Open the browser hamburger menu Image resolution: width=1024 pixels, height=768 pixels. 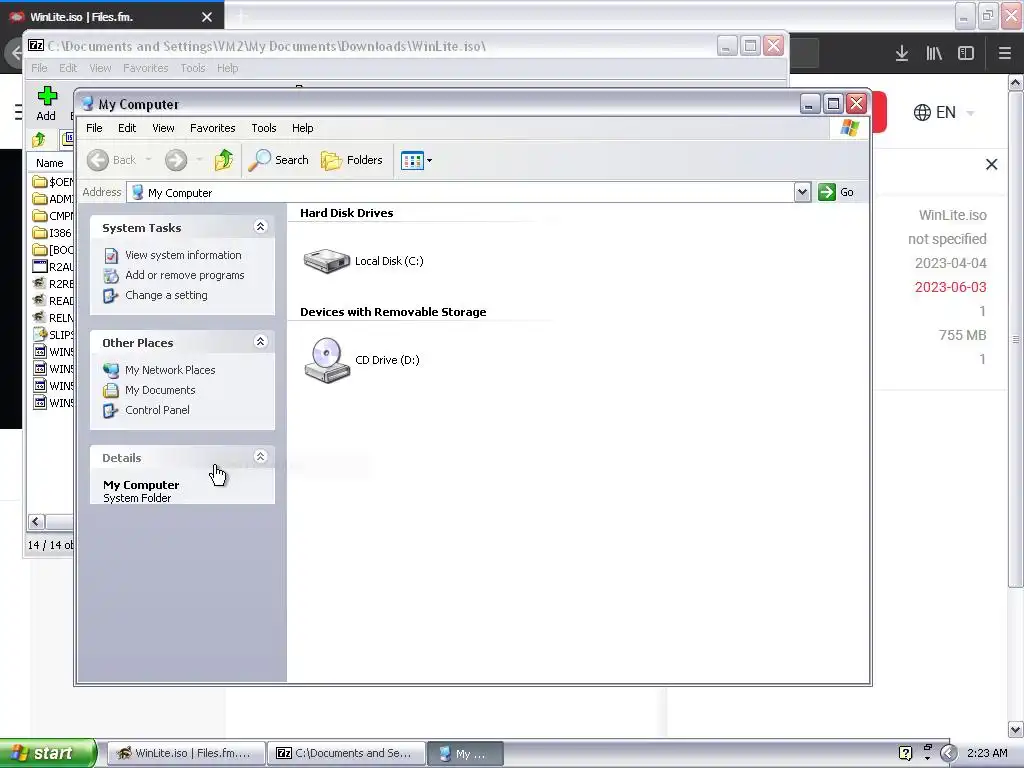(1005, 54)
